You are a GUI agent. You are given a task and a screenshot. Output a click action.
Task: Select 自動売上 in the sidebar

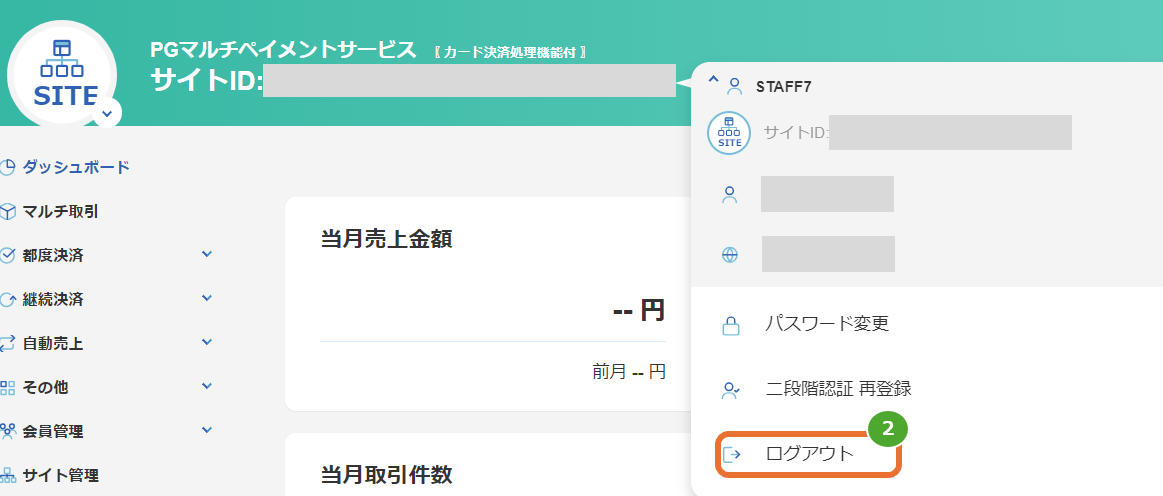(x=53, y=343)
